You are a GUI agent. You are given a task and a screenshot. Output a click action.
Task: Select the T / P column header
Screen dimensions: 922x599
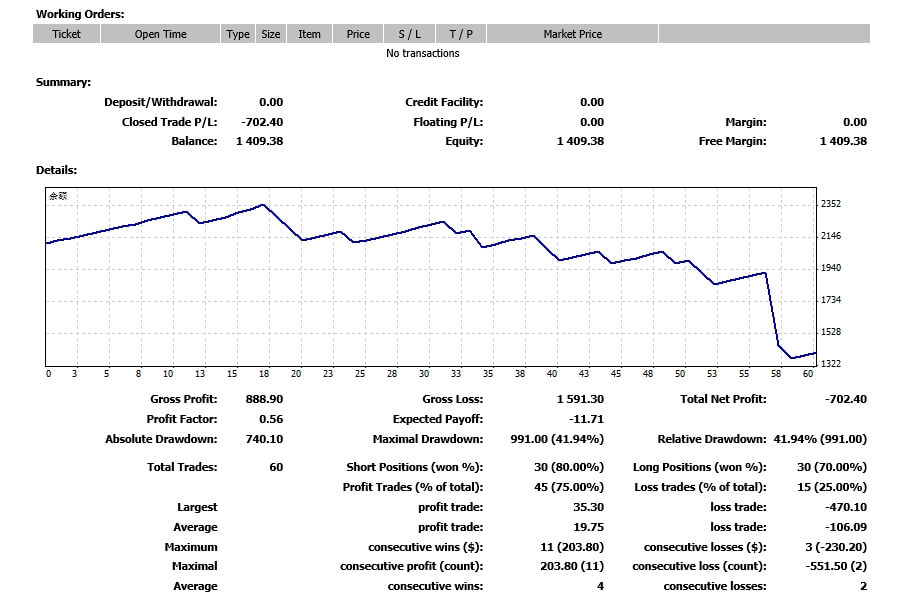coord(461,34)
